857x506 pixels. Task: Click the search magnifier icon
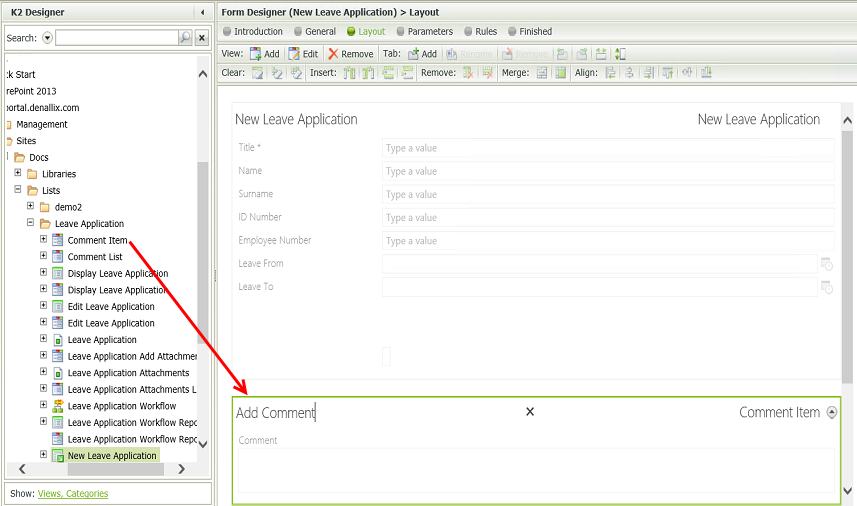click(x=185, y=38)
